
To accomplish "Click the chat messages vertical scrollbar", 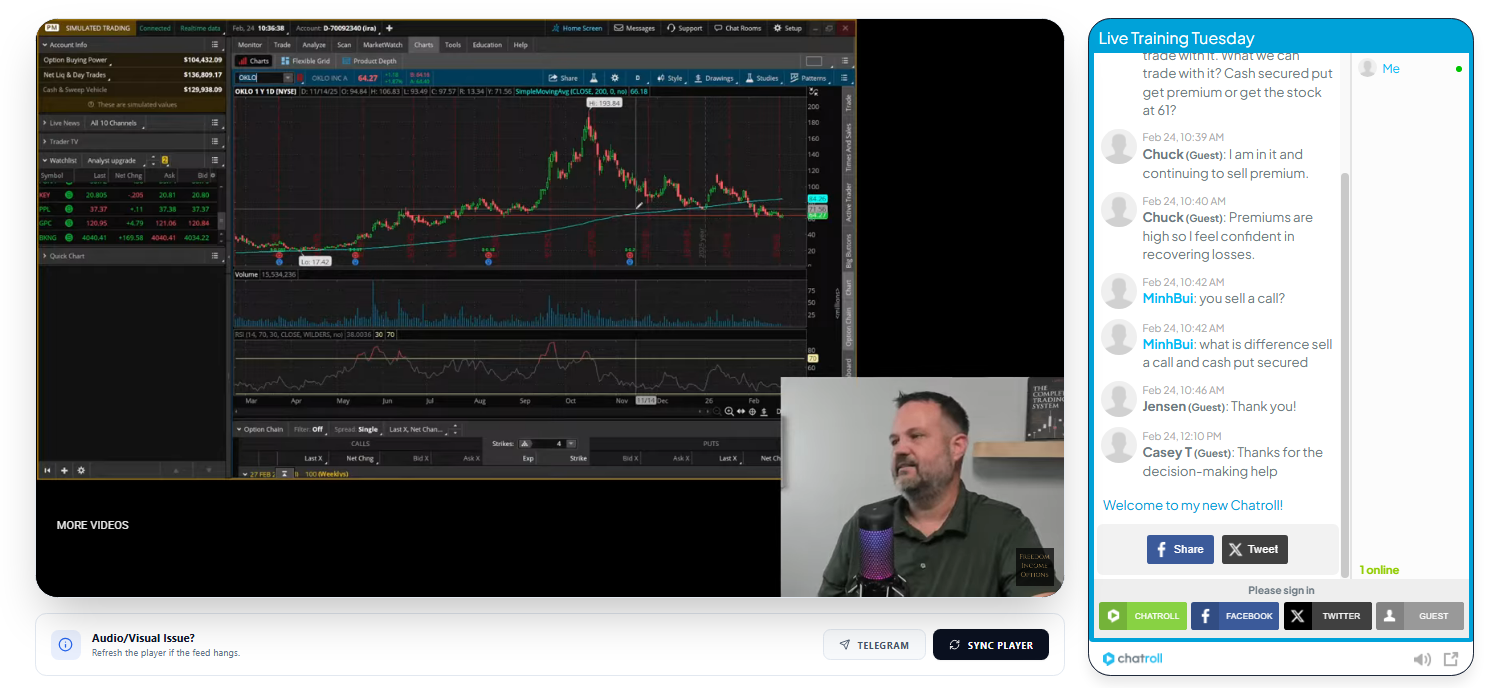I will click(1345, 350).
